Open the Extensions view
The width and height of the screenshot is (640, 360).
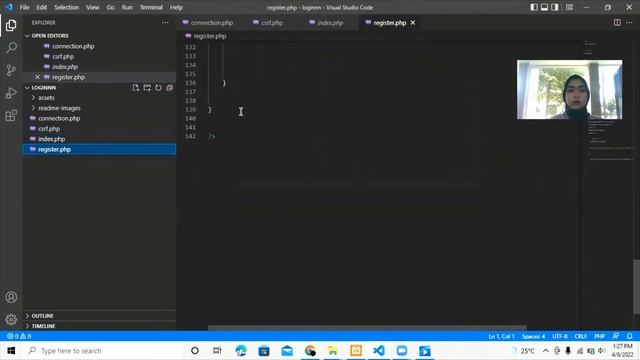point(11,116)
